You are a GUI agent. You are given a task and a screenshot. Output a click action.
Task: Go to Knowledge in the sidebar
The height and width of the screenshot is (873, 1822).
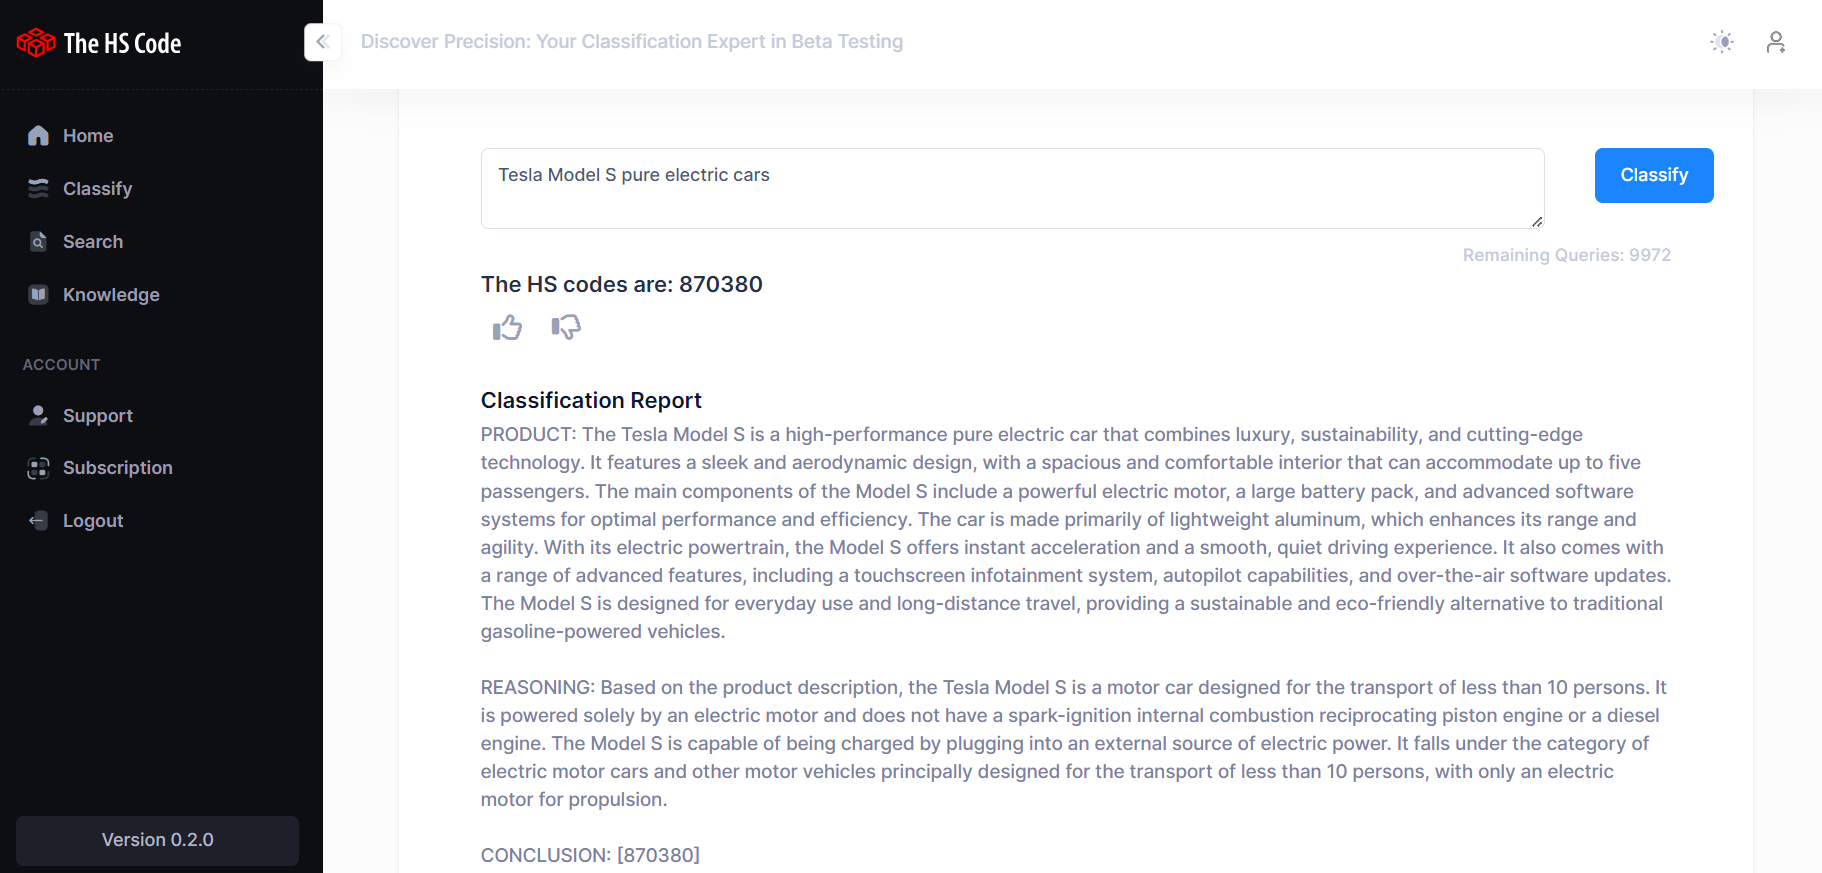pyautogui.click(x=111, y=295)
